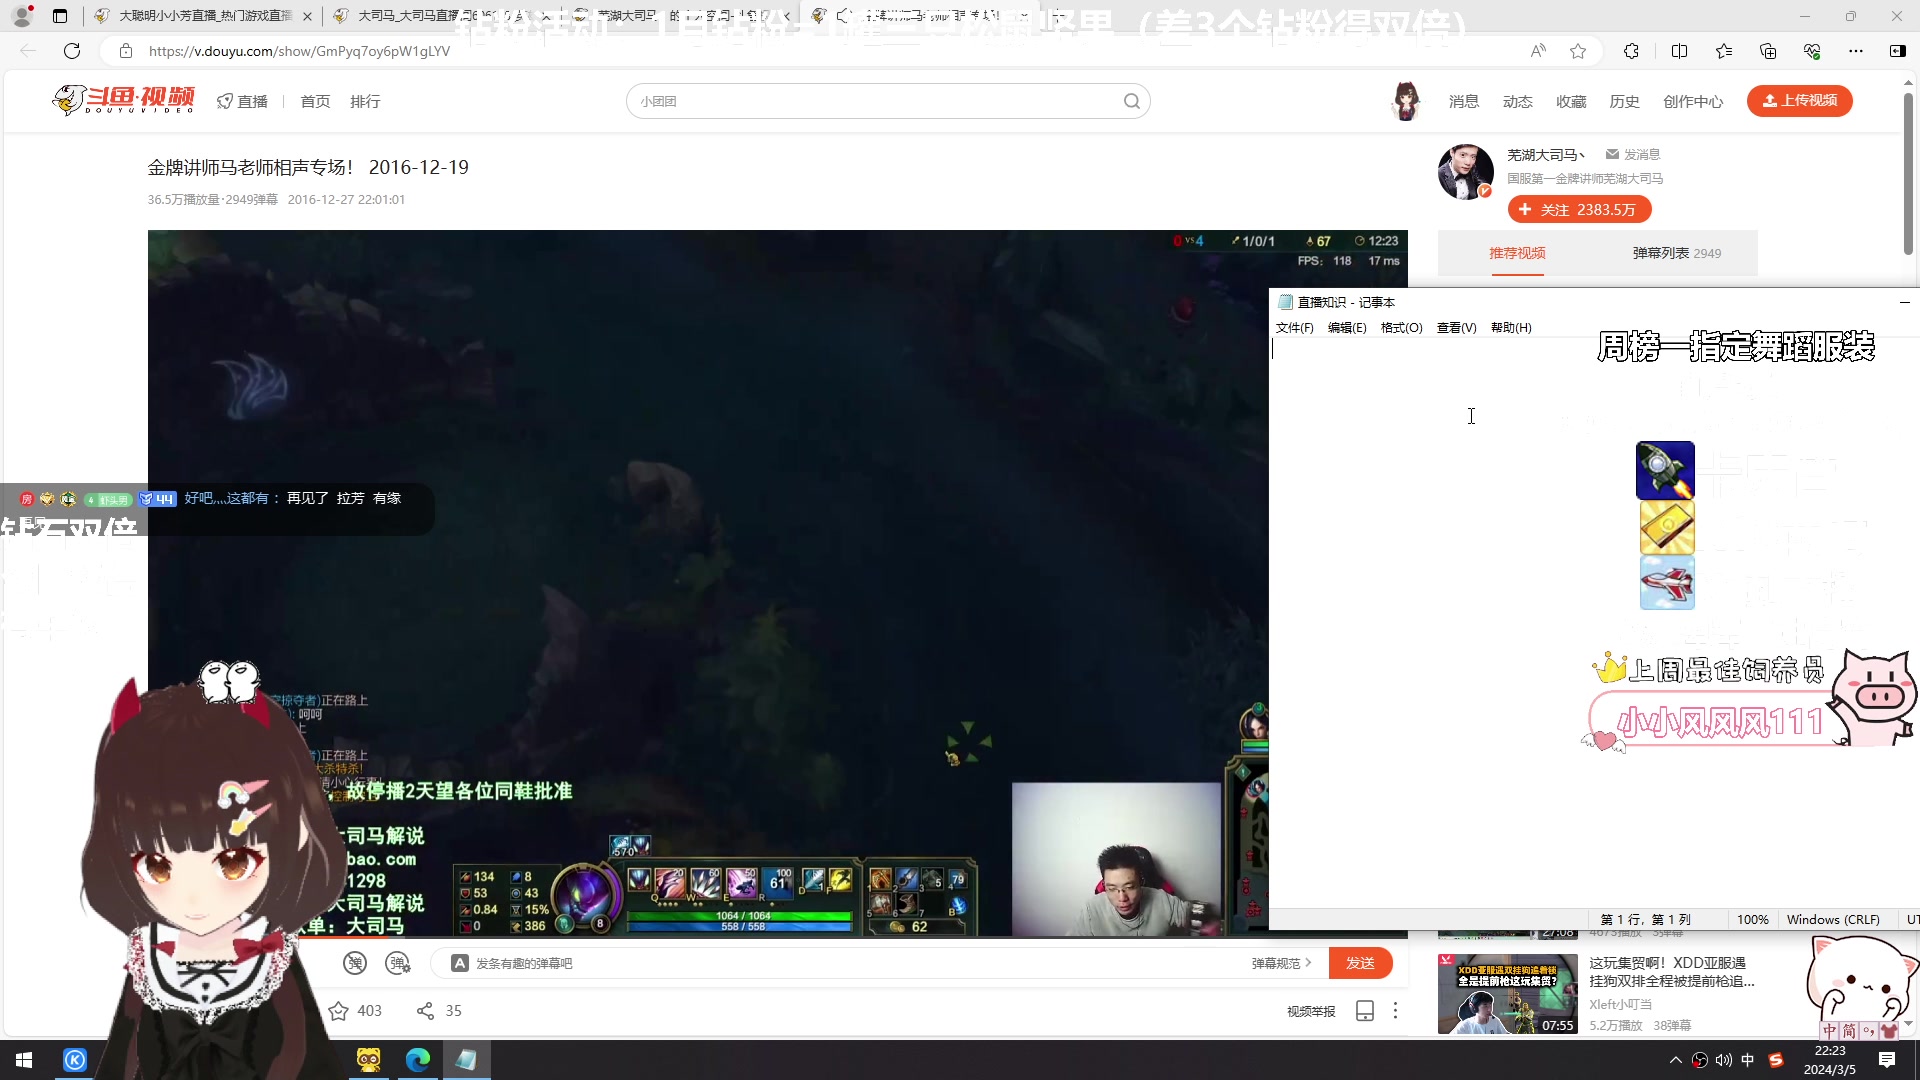Switch to the 弹幕列表 tab
The width and height of the screenshot is (1920, 1080).
click(1677, 253)
